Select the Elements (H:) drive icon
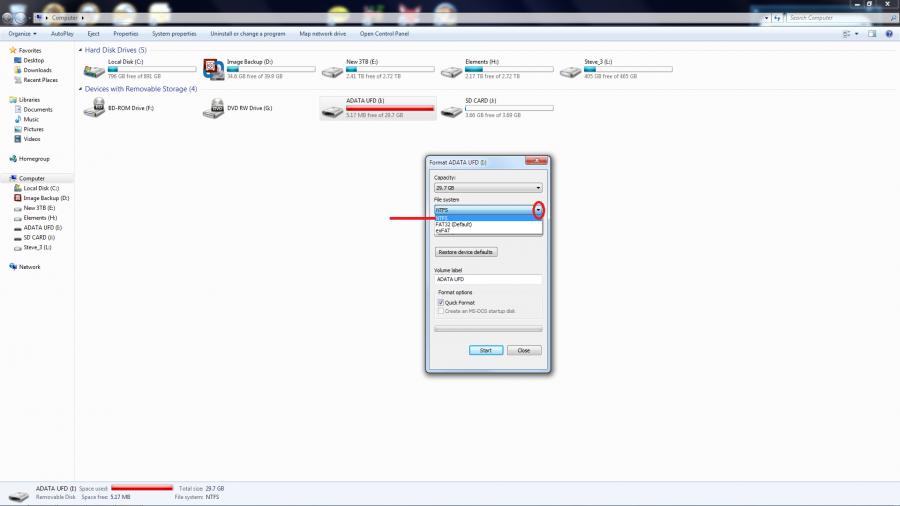Viewport: 900px width, 506px height. point(451,72)
